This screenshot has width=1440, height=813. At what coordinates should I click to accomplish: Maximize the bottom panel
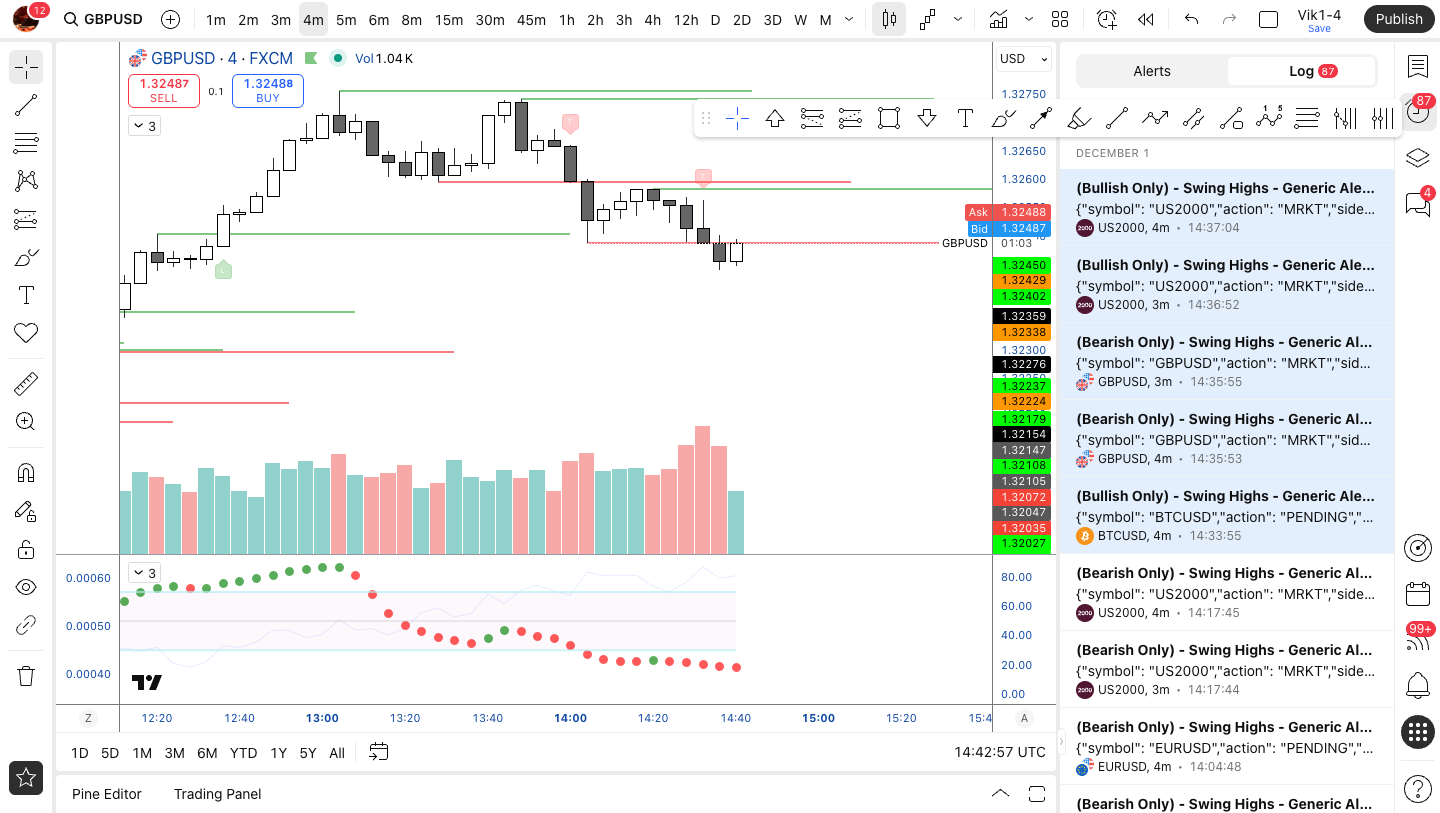pyautogui.click(x=1037, y=794)
